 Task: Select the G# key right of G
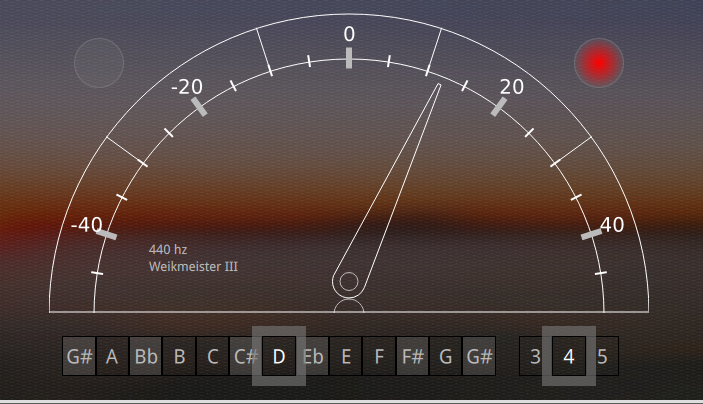tap(479, 356)
